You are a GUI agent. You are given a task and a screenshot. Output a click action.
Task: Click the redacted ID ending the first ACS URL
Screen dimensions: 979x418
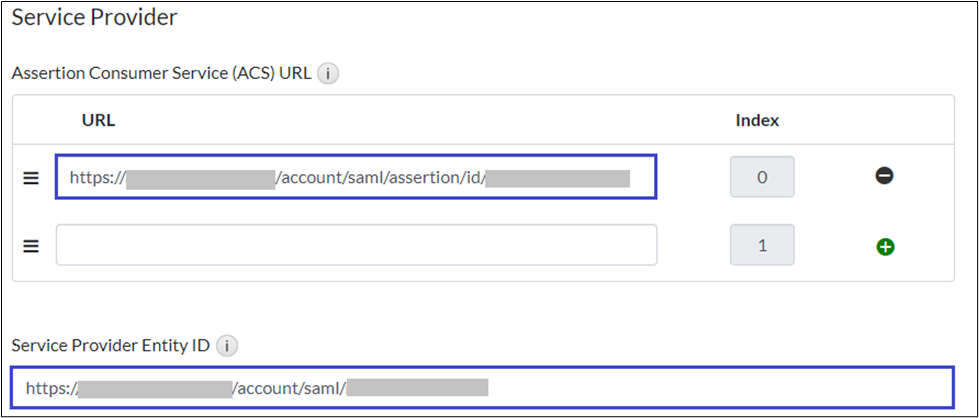(x=558, y=179)
